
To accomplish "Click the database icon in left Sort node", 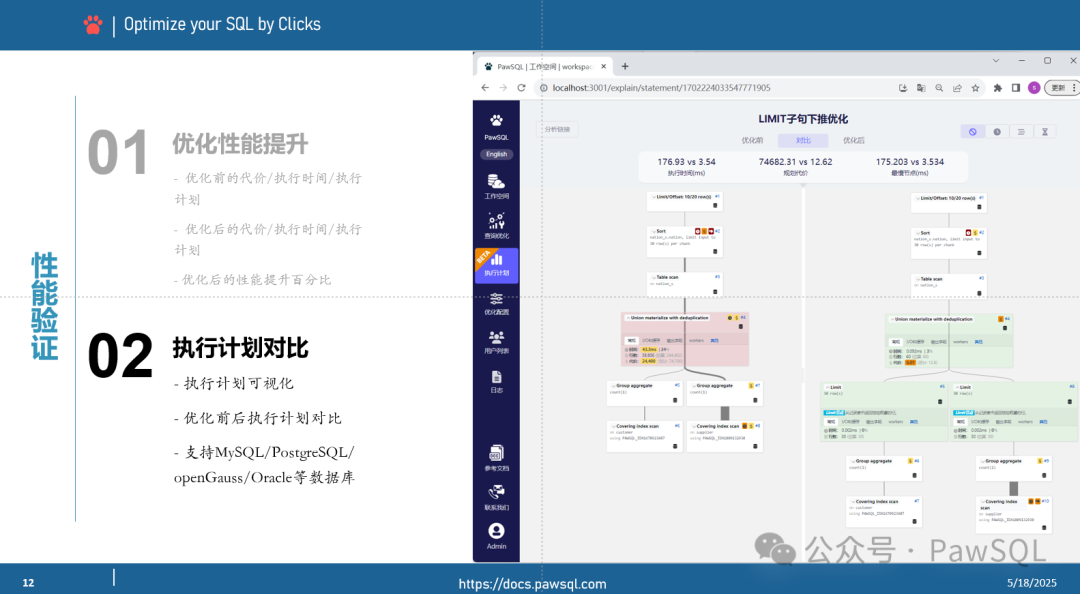I will 715,252.
